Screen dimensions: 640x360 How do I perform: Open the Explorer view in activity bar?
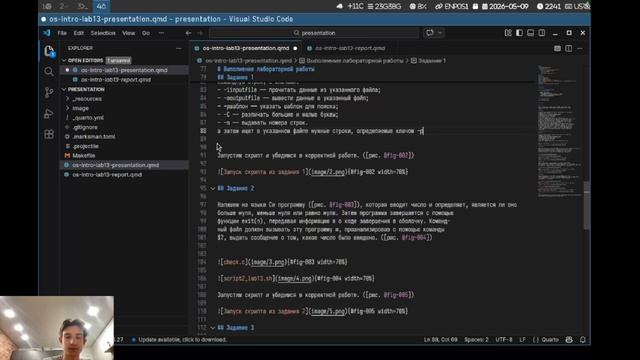coord(49,51)
